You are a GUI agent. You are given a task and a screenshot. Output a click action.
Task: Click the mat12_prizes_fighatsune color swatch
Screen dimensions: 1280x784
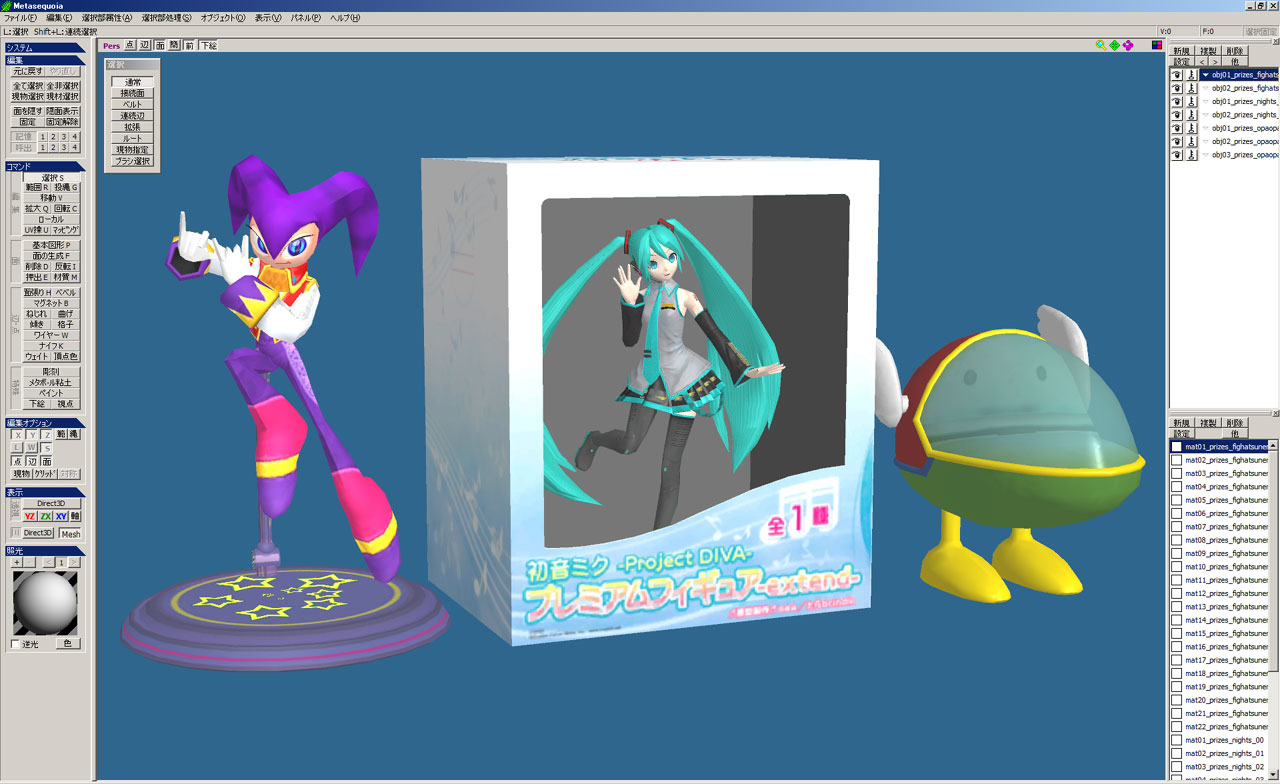(x=1177, y=593)
